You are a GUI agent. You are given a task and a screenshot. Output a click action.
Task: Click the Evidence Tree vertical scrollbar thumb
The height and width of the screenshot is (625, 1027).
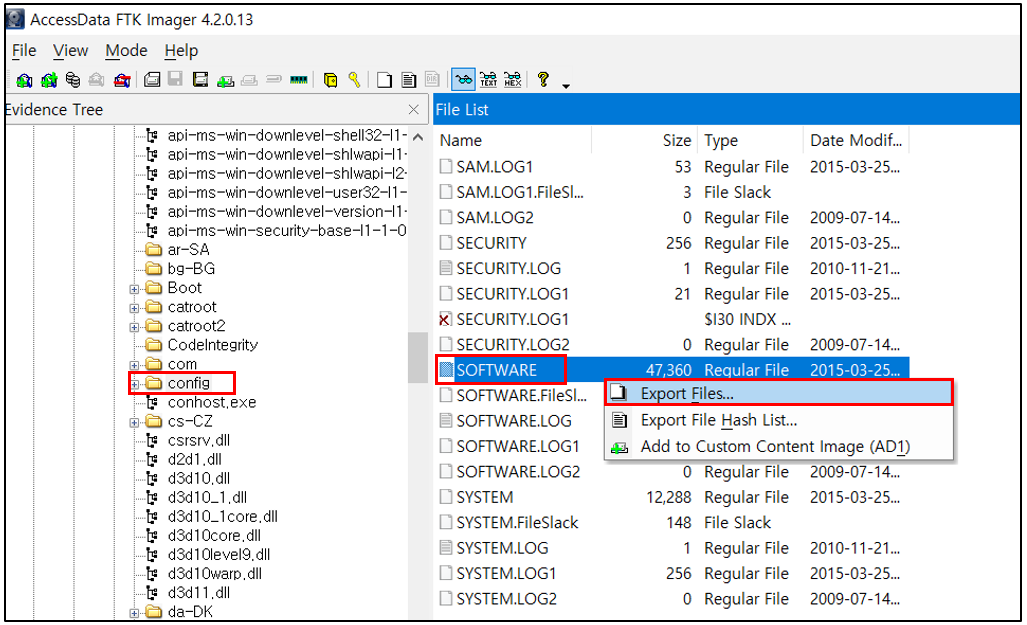click(x=418, y=358)
